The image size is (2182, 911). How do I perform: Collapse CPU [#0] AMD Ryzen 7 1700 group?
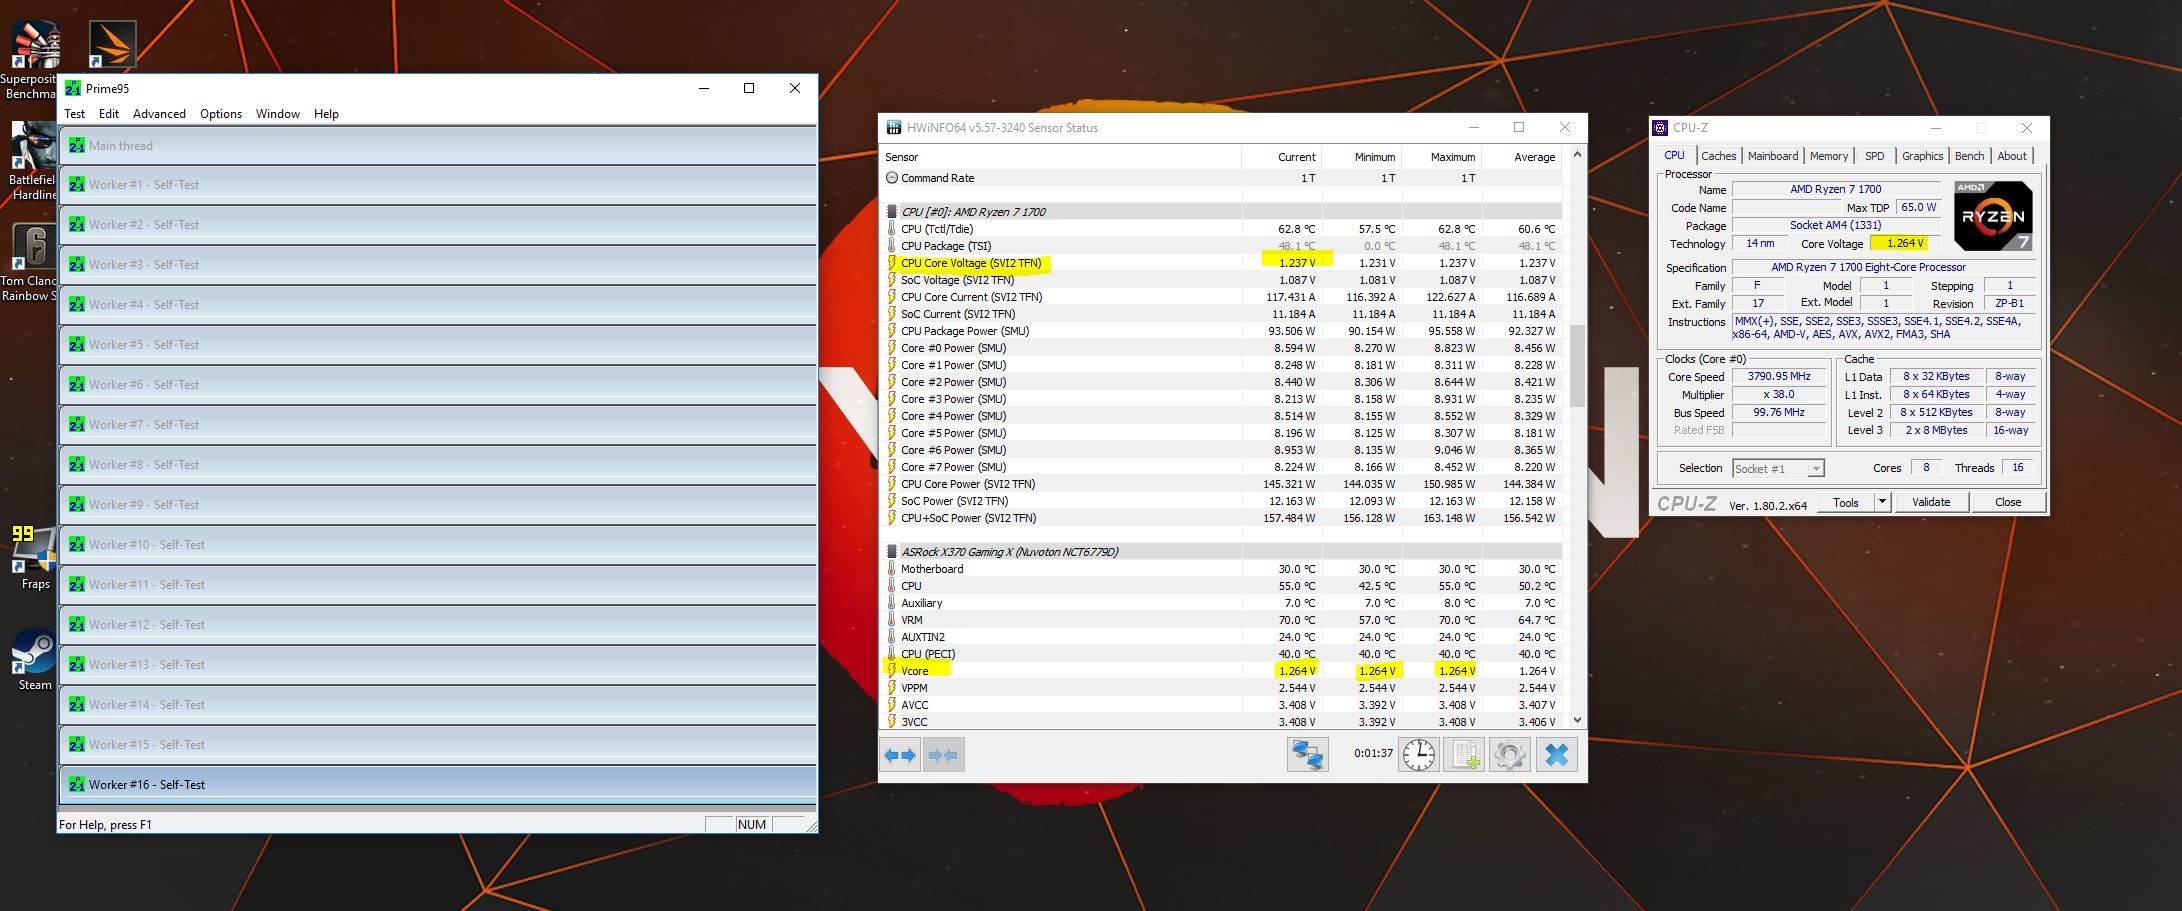[892, 212]
